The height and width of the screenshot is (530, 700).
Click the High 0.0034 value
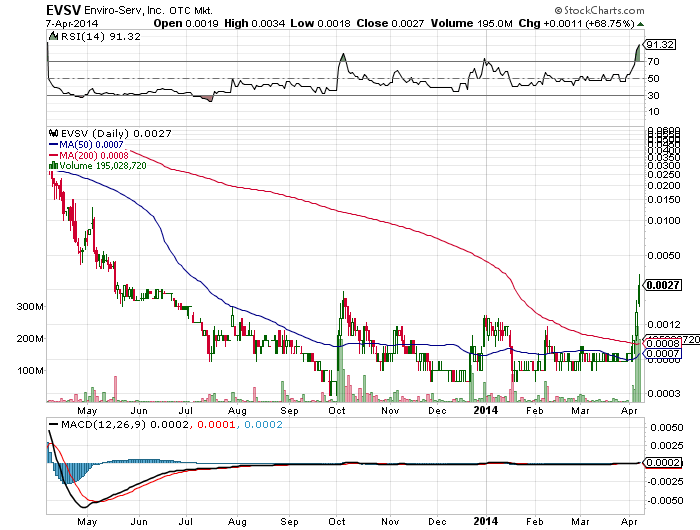pyautogui.click(x=254, y=23)
